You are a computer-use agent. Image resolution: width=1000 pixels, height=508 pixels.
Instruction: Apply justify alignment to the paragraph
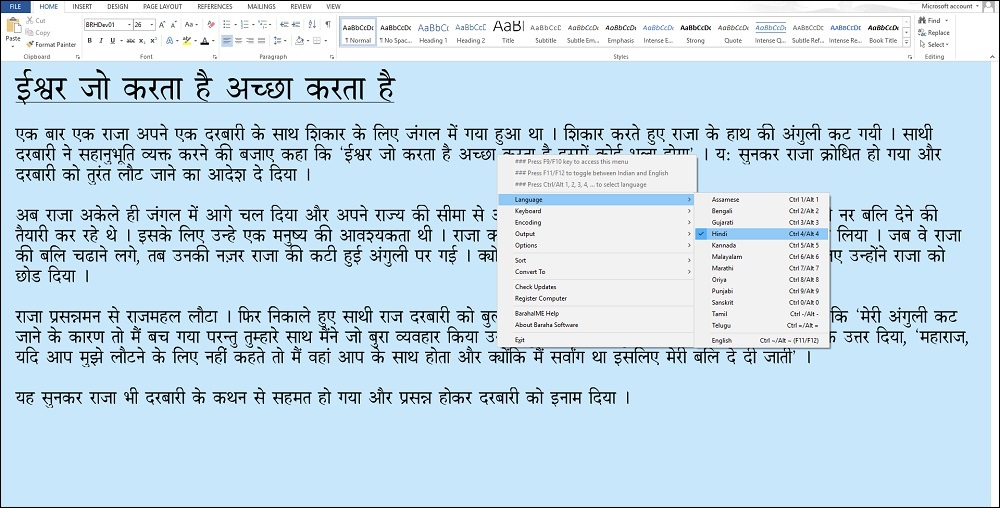[261, 41]
